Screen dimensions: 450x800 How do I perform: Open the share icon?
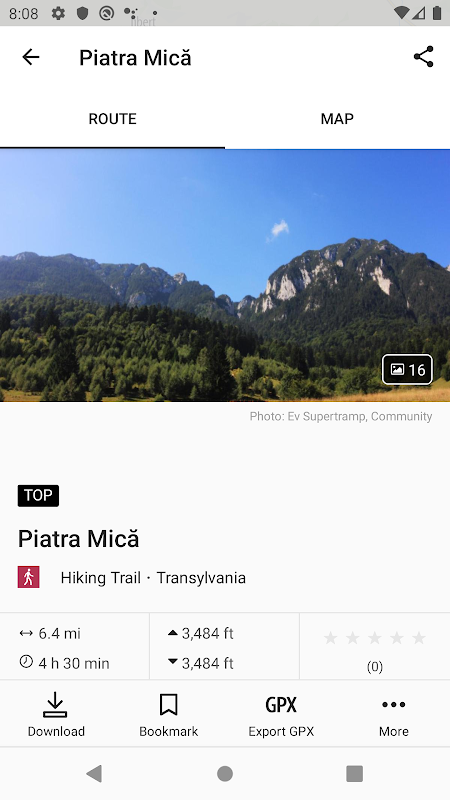[423, 57]
